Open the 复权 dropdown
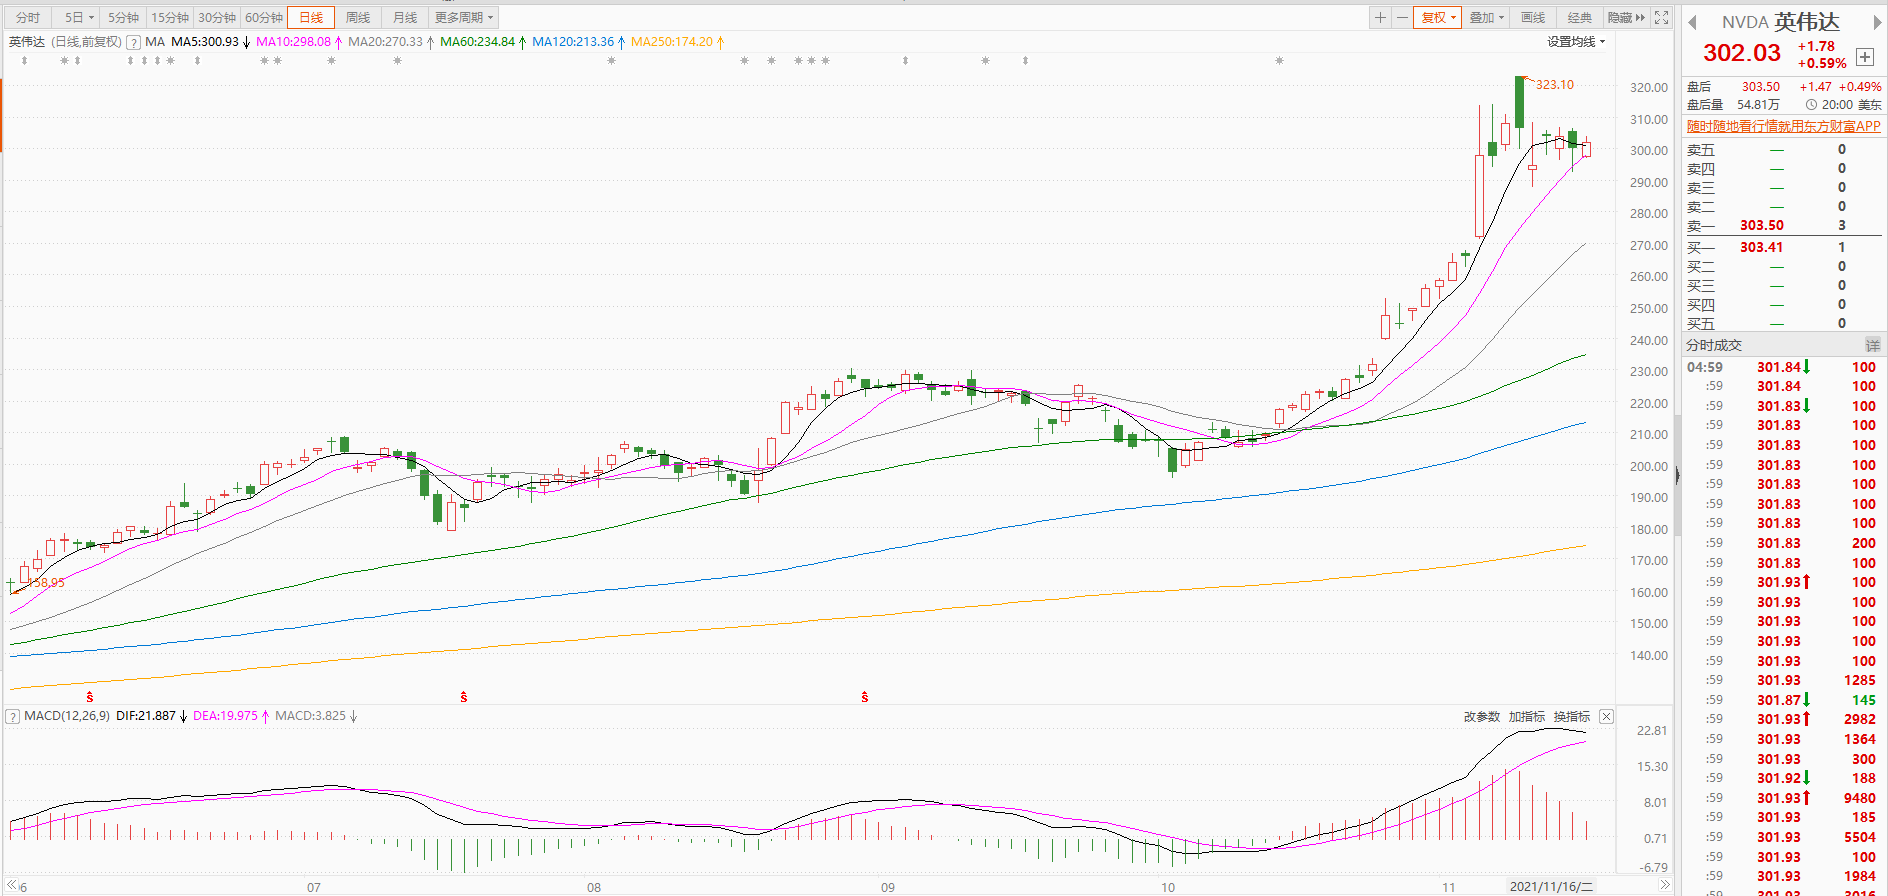This screenshot has width=1888, height=896. tap(1439, 18)
